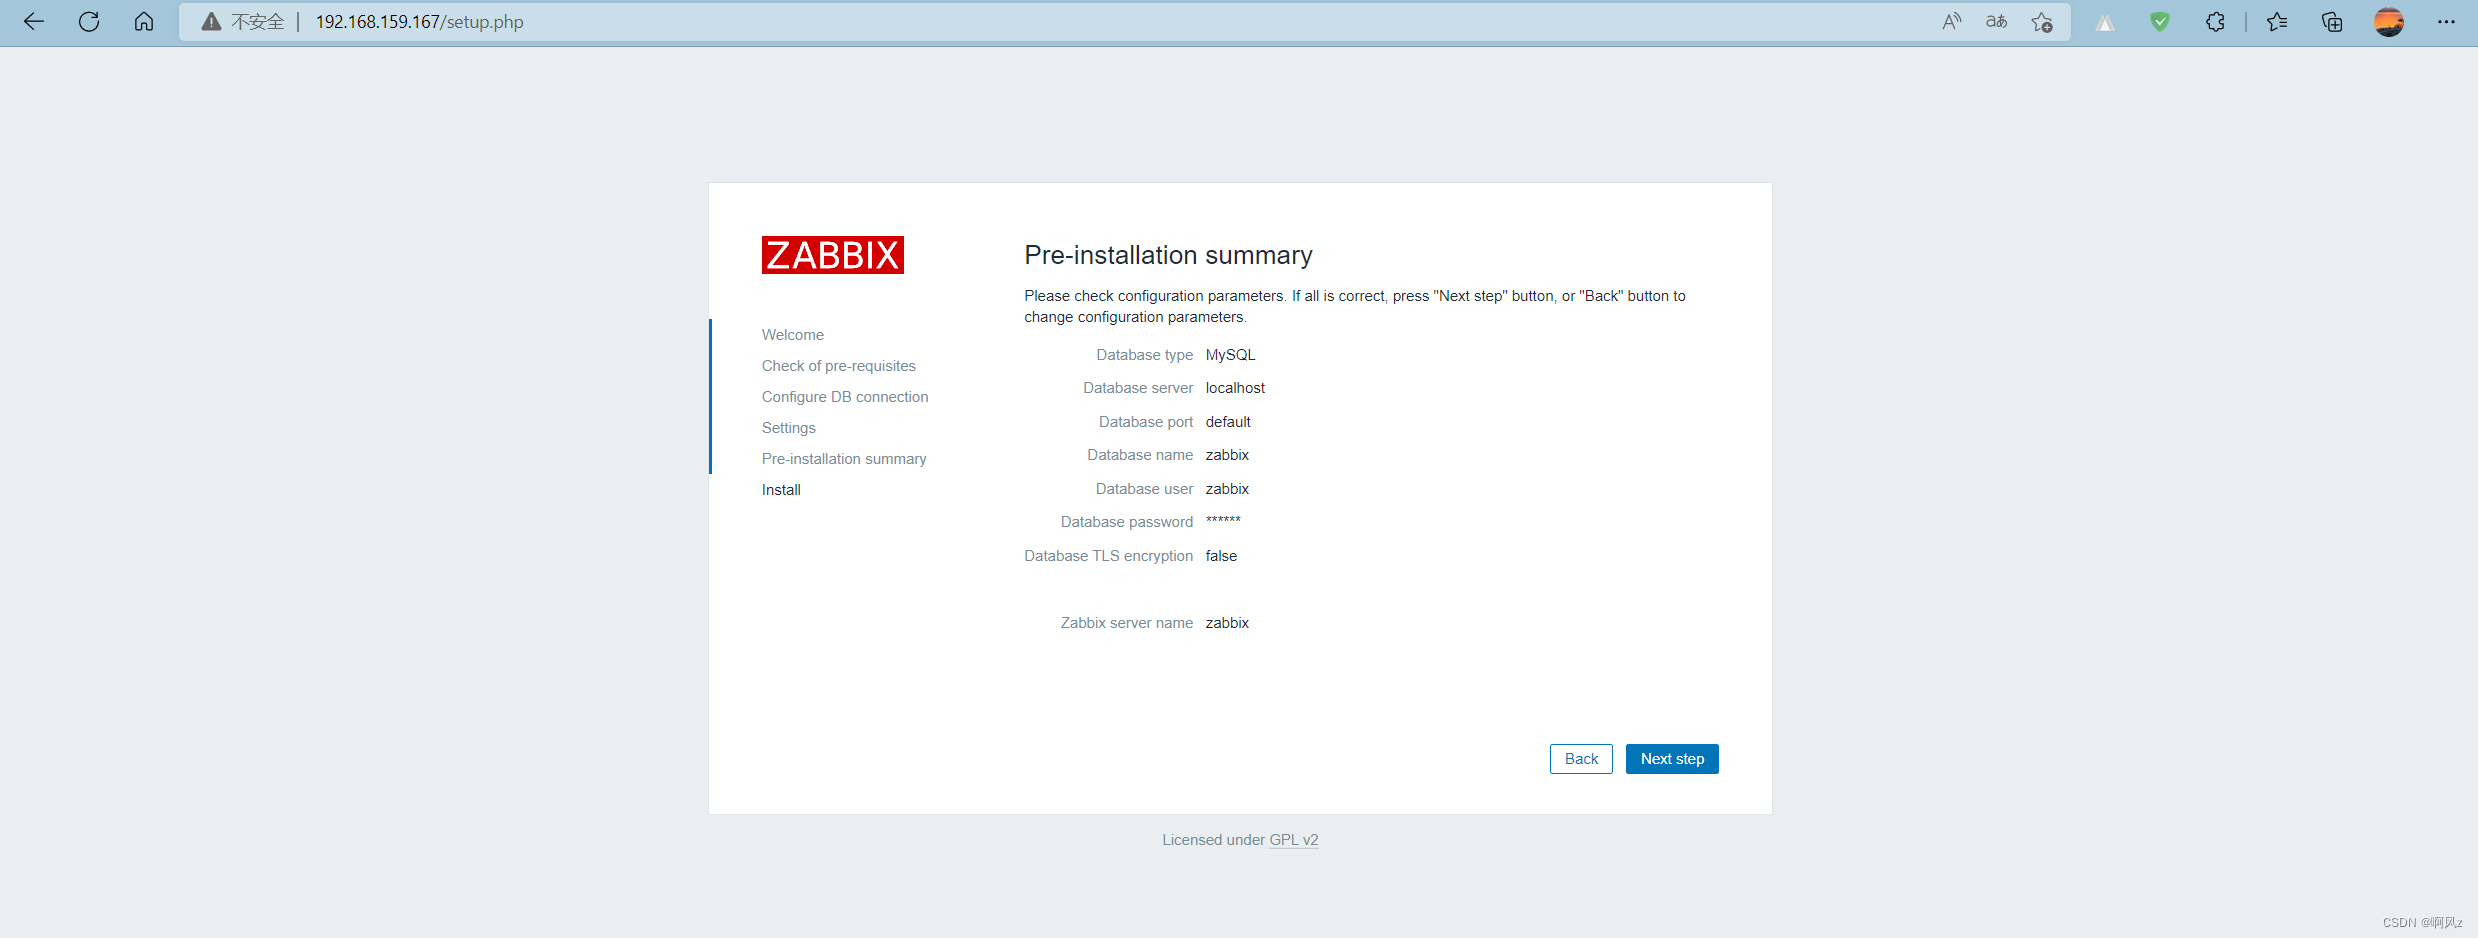Click the Database type label
Screen dimensions: 2478x938
[x=1144, y=355]
